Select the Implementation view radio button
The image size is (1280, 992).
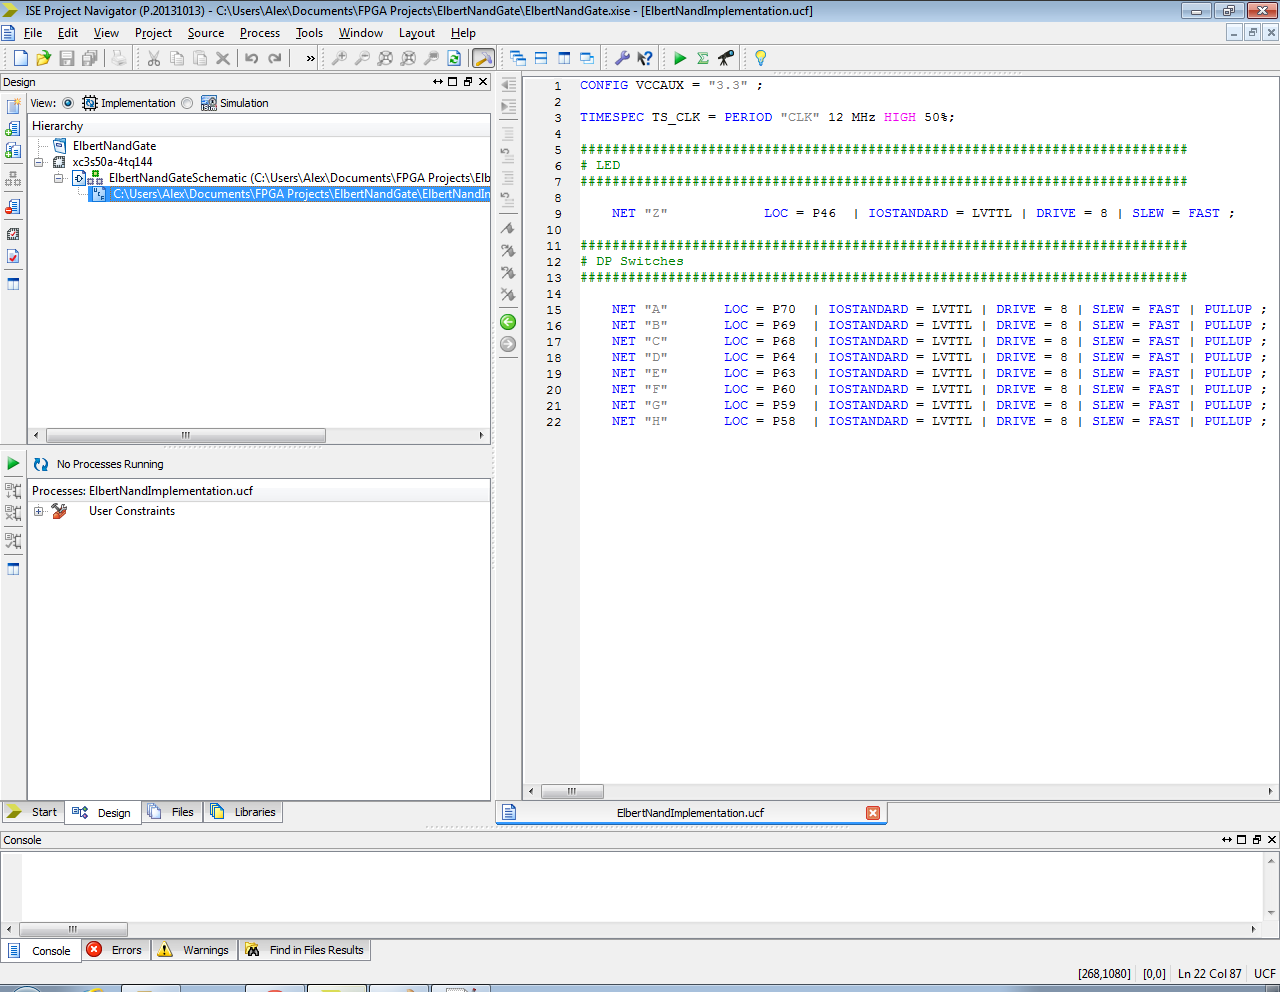68,103
